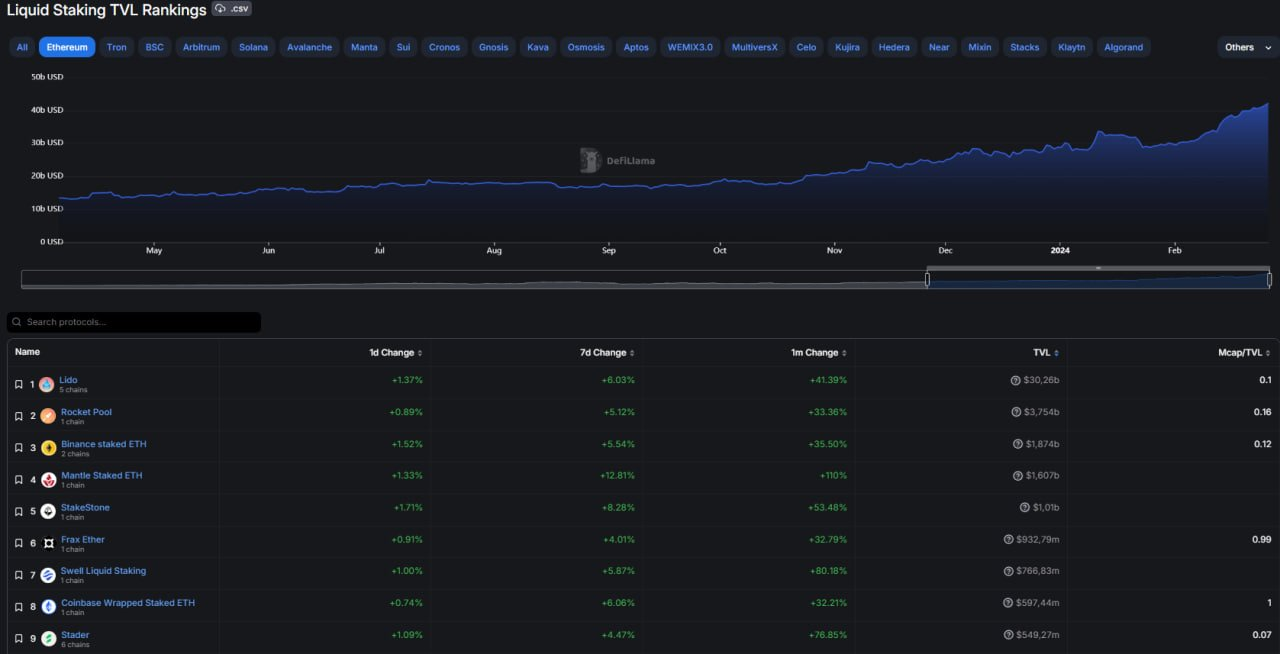Select the Ethereum chain filter

pos(67,47)
